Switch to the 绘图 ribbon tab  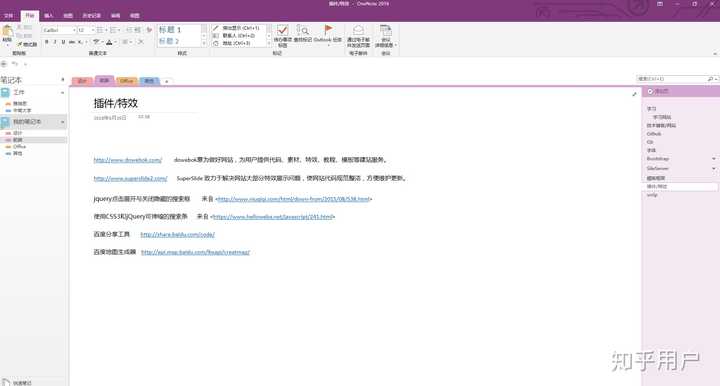click(x=68, y=16)
